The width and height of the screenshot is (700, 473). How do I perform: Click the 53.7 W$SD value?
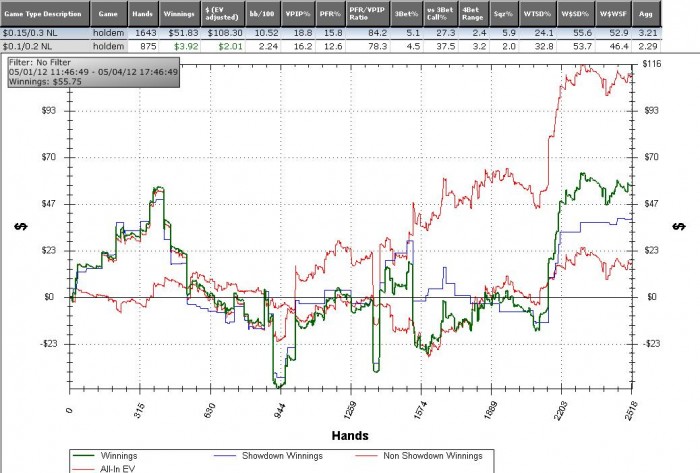[583, 46]
